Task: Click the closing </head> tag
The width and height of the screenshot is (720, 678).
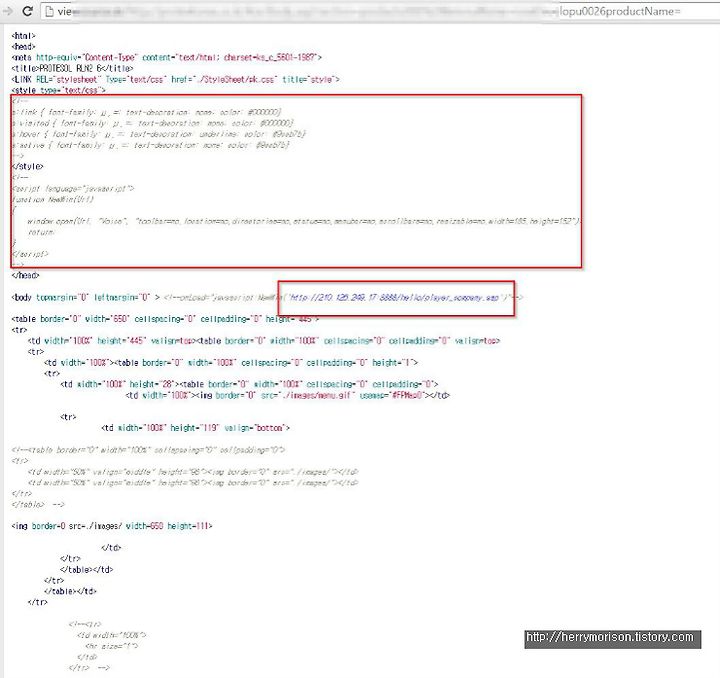Action: (25, 275)
